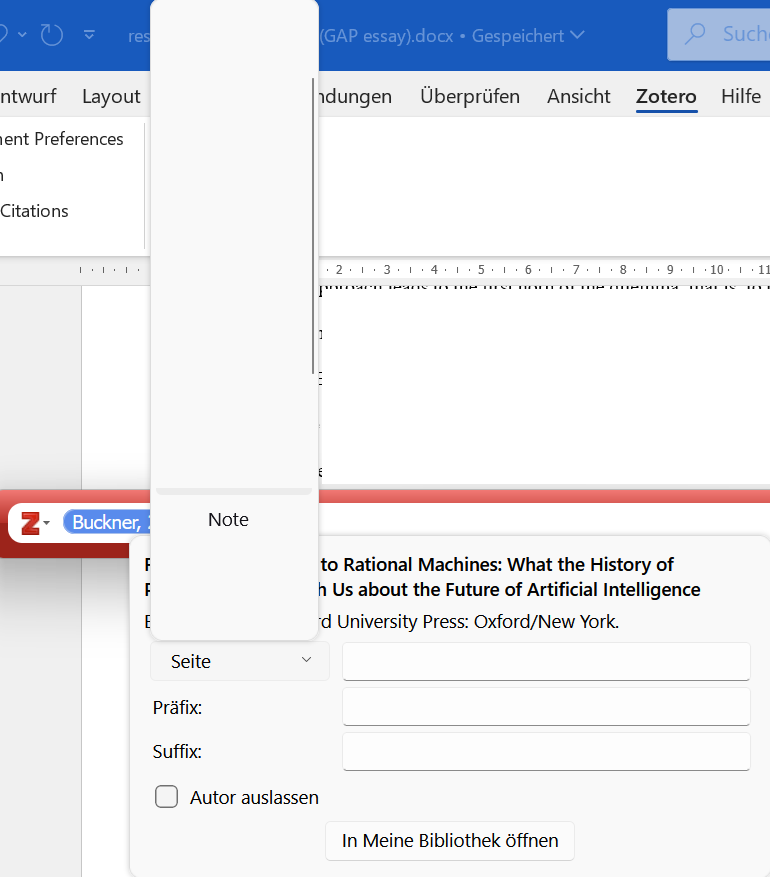Go to the Layout ribbon tab

tap(111, 96)
